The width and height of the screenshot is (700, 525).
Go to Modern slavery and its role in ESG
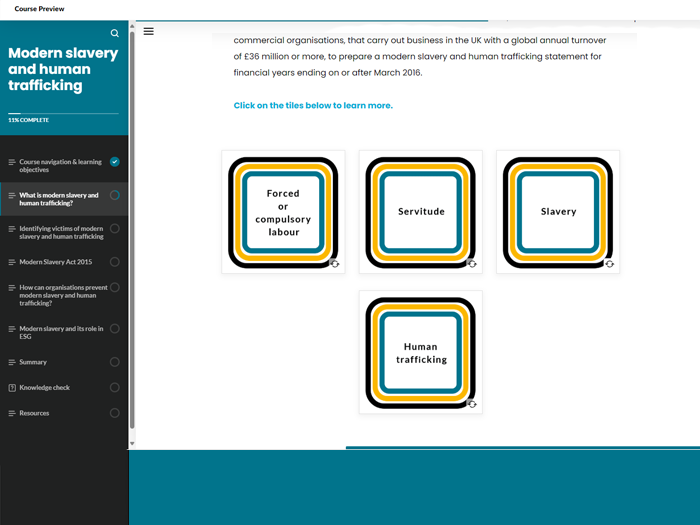pyautogui.click(x=61, y=332)
